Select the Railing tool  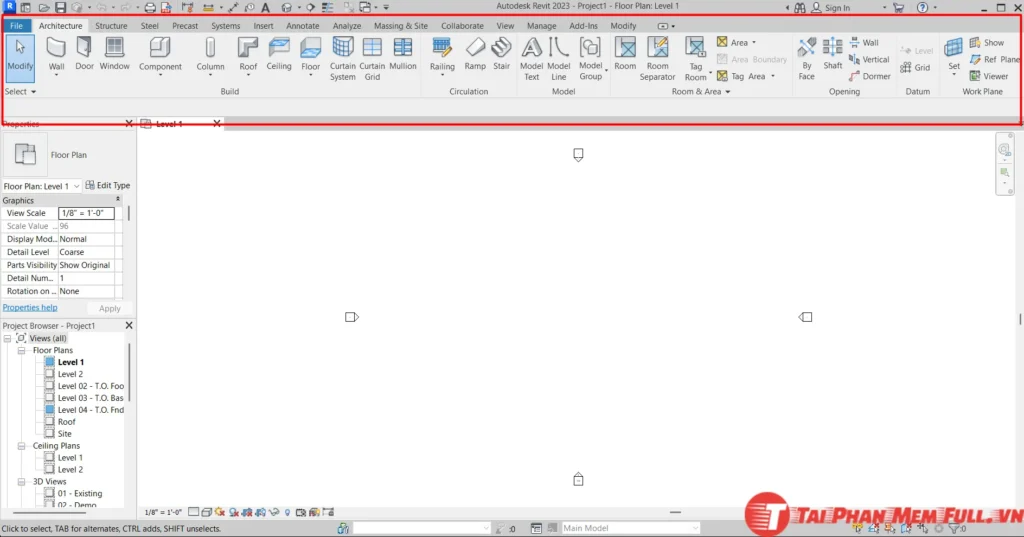(x=442, y=55)
